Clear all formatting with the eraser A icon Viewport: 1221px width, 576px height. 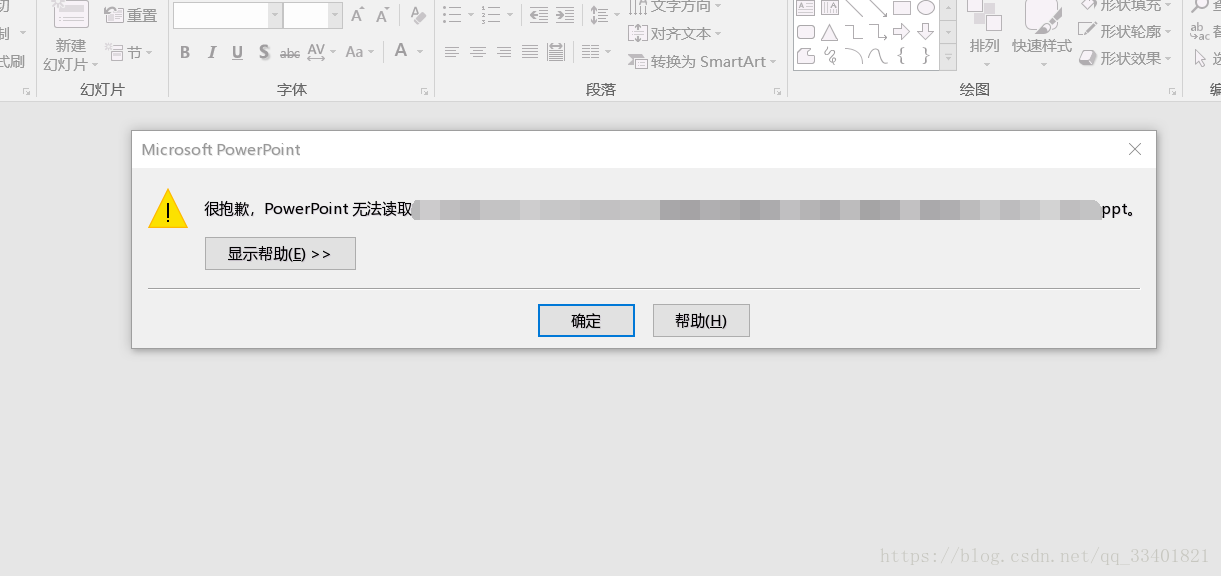point(418,15)
